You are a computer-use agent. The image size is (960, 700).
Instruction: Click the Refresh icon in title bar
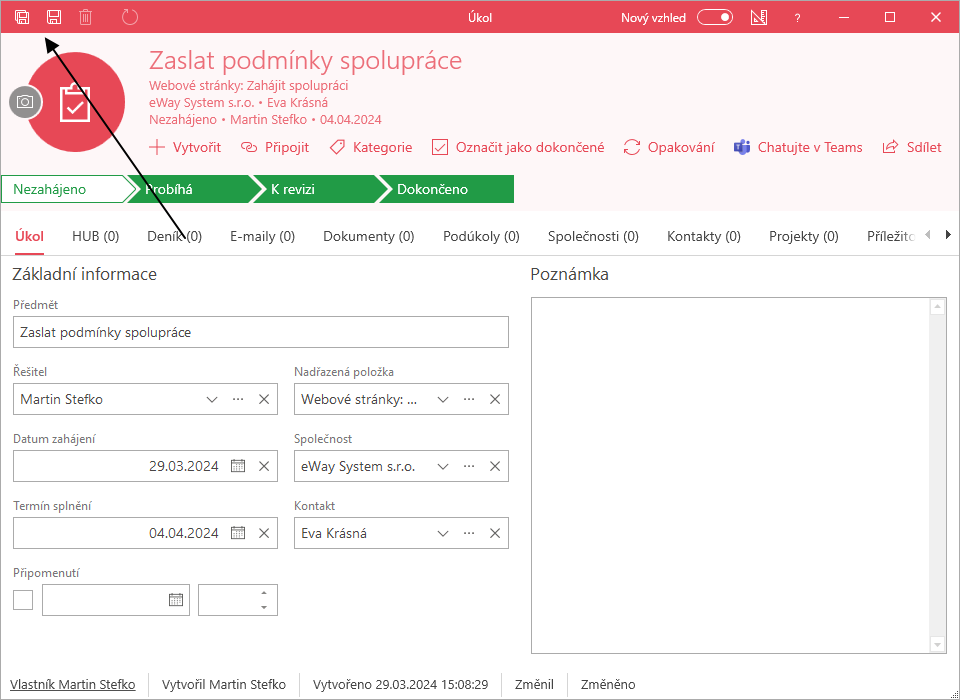130,17
